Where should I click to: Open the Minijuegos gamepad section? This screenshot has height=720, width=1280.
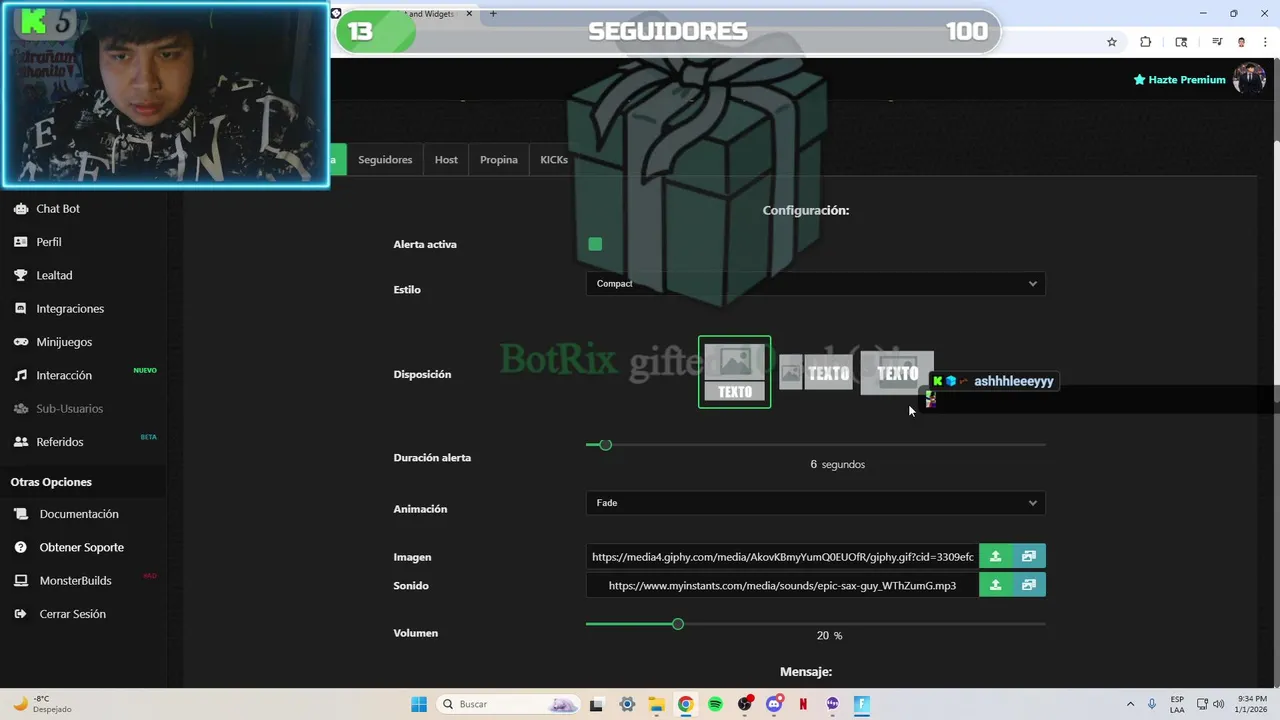64,342
